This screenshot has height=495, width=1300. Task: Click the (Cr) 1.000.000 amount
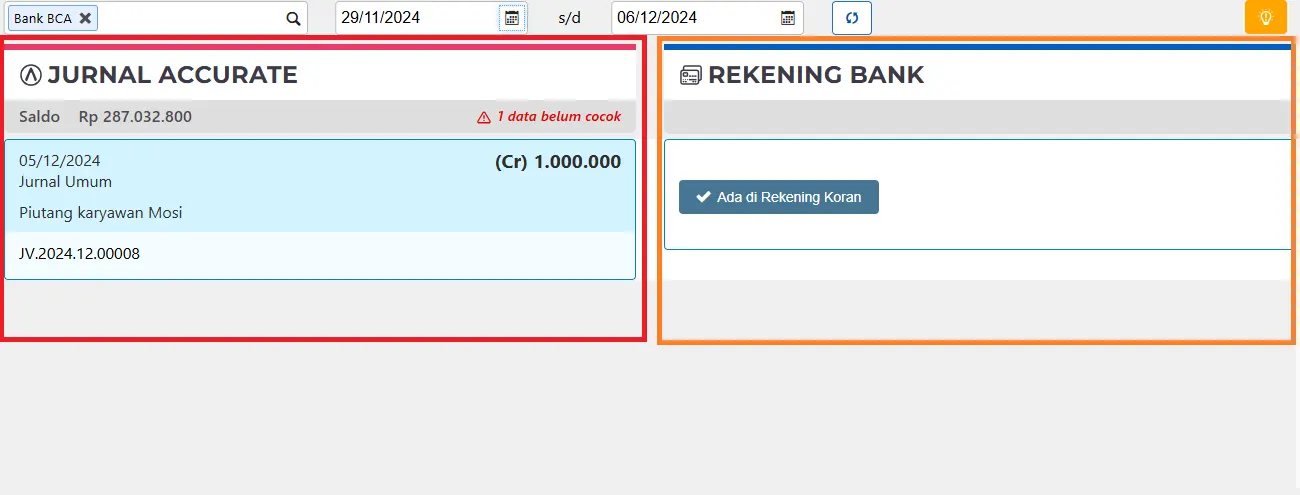pos(558,162)
